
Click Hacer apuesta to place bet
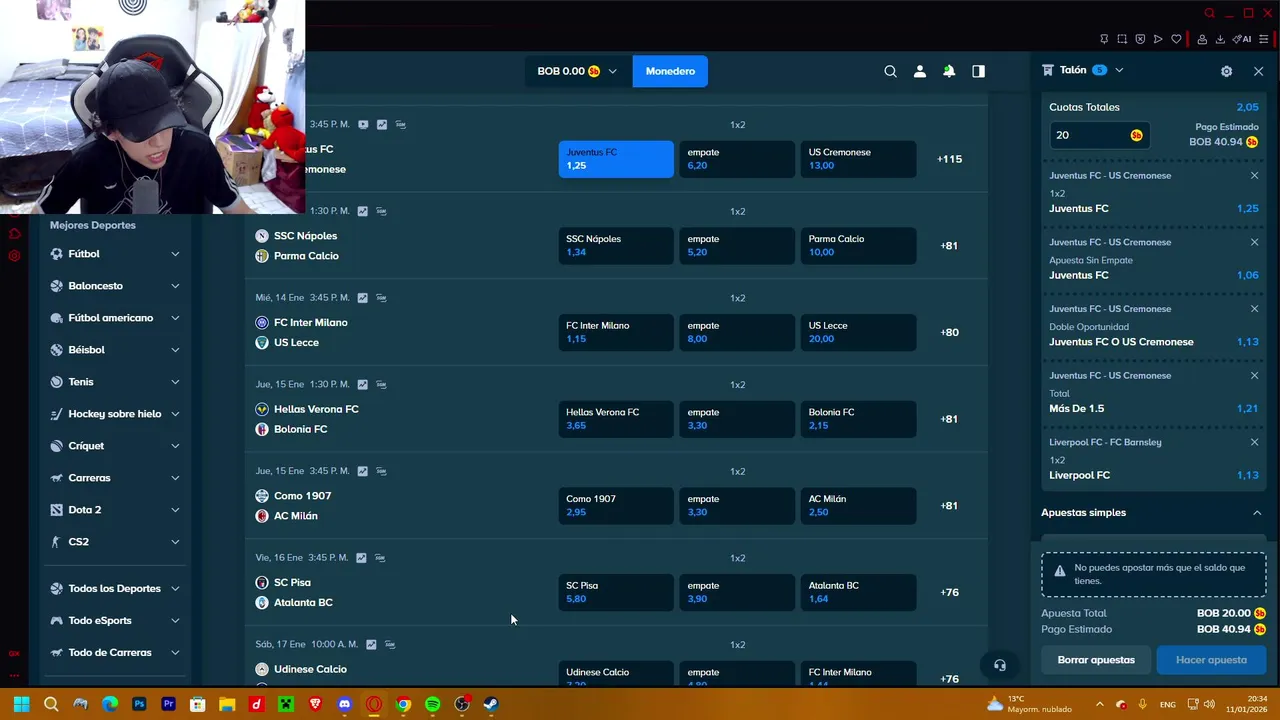[1211, 660]
